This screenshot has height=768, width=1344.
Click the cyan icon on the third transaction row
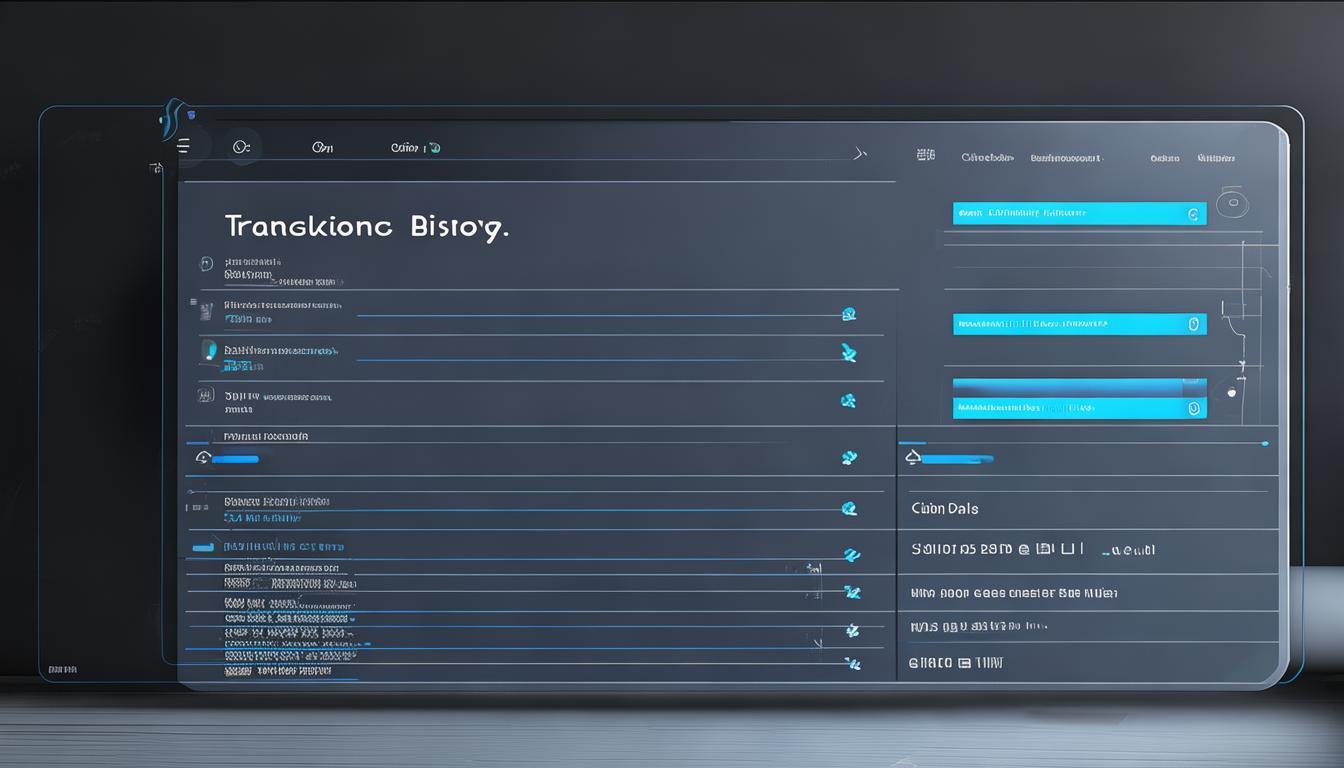click(849, 401)
